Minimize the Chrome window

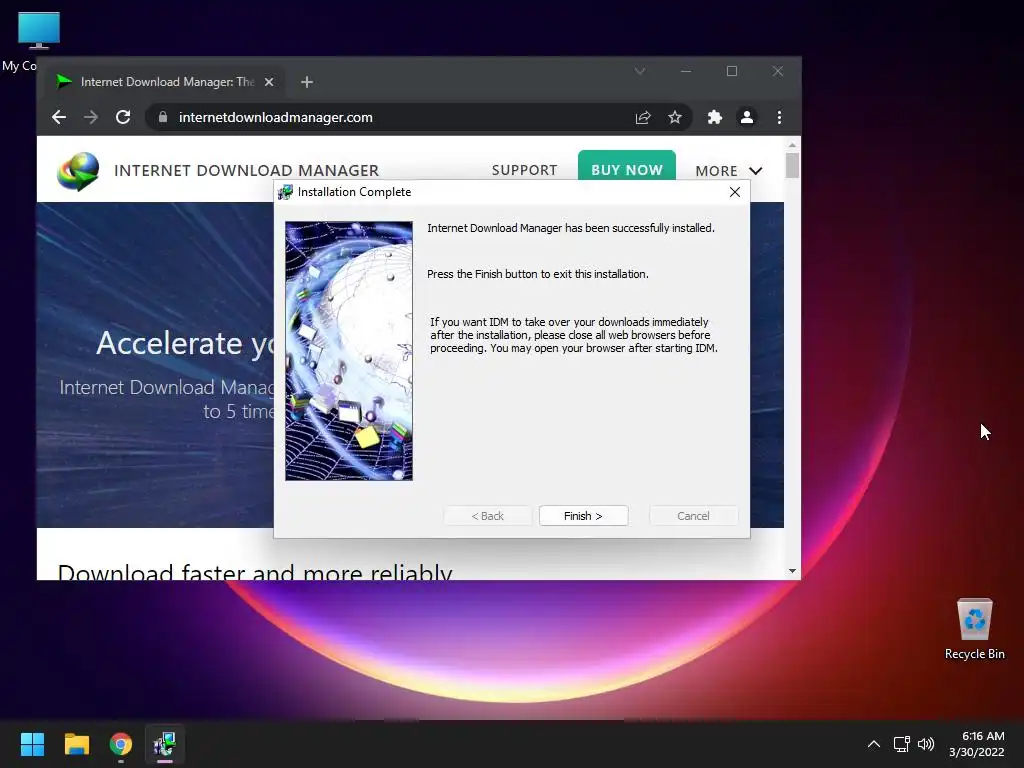[686, 71]
